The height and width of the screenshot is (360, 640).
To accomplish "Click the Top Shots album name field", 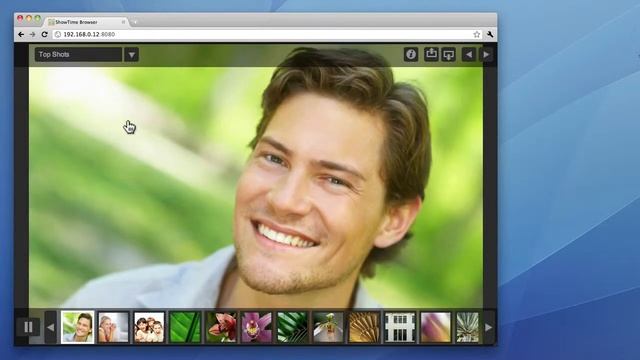I will (x=78, y=54).
